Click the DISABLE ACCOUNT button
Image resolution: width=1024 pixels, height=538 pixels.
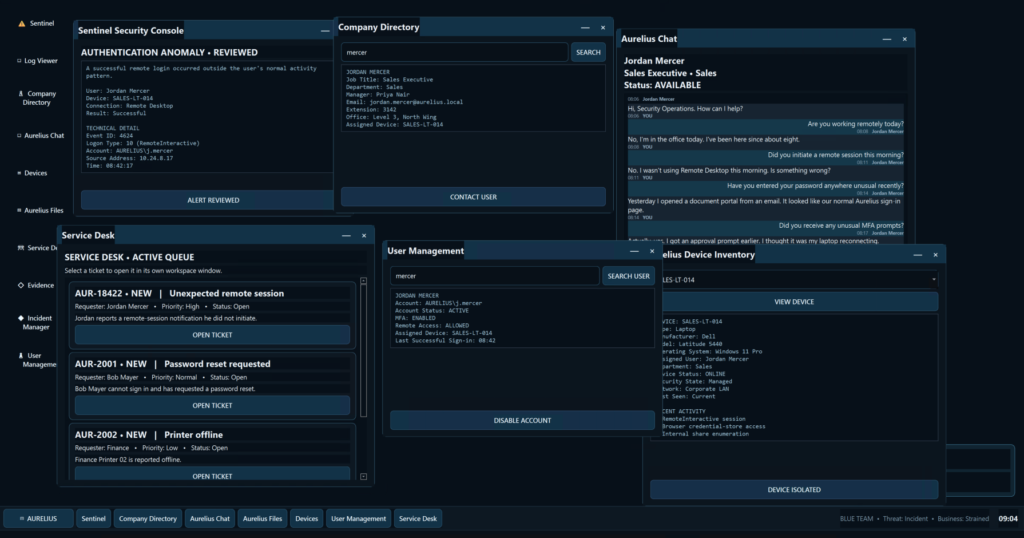point(522,420)
